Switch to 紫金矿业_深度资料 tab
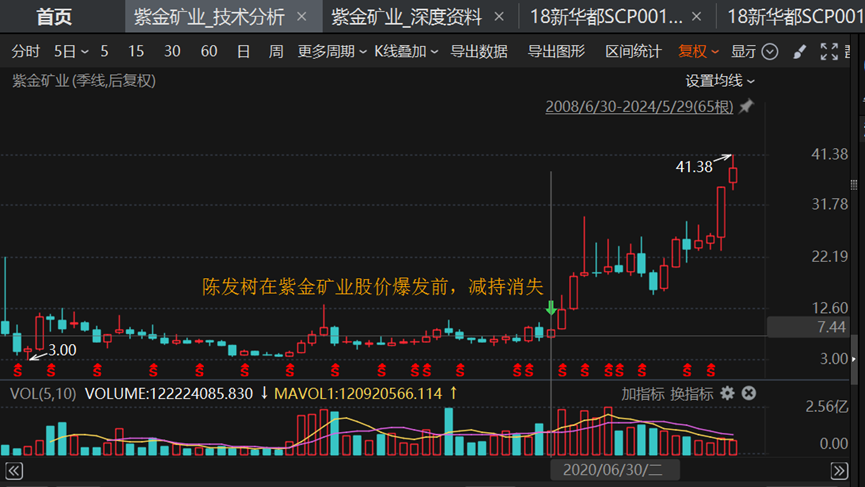 coord(406,17)
